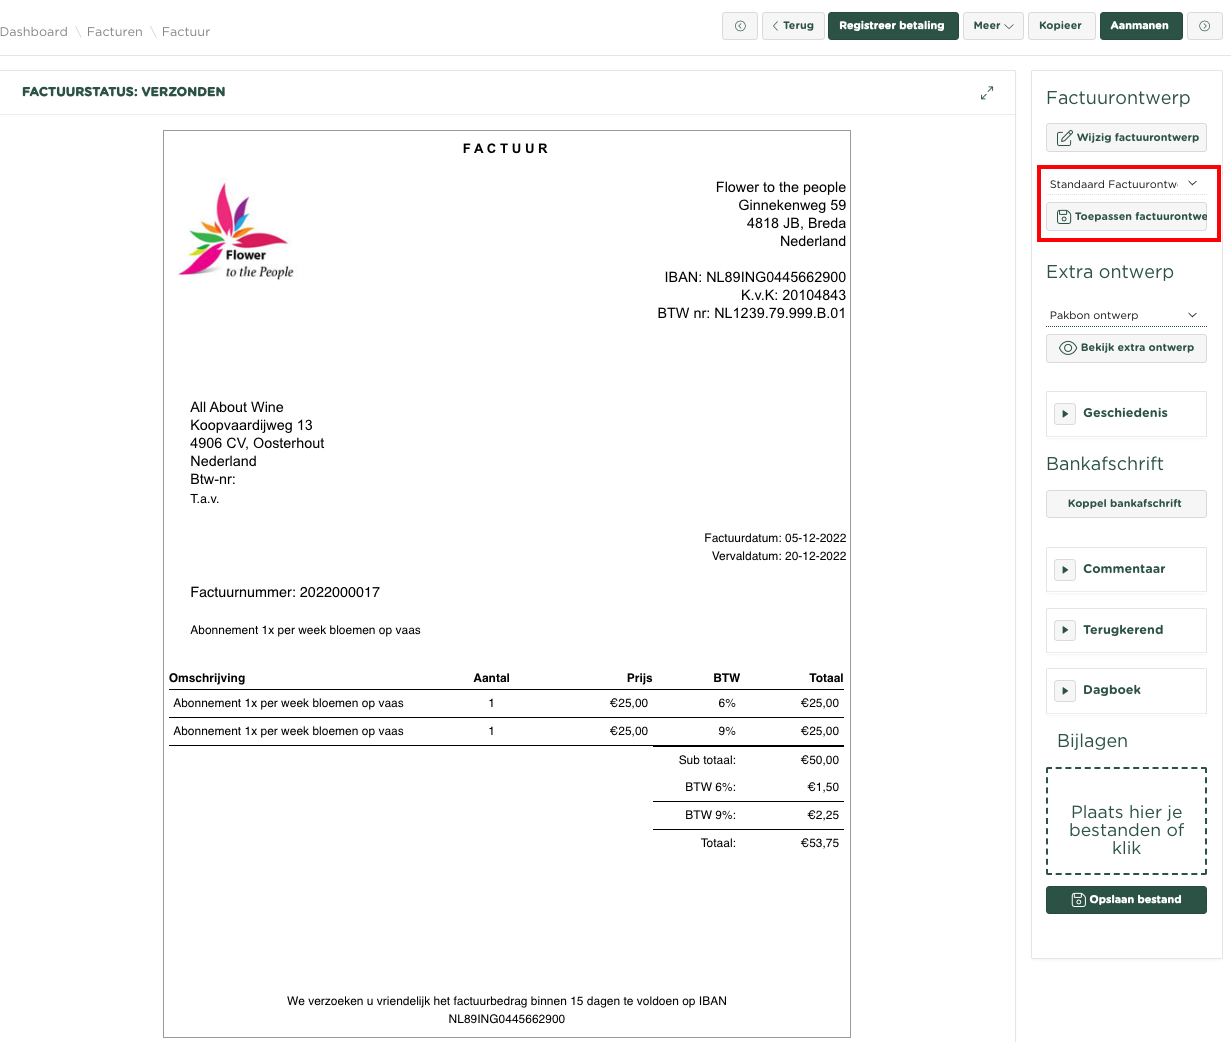
Task: Click the Flower to the People logo
Action: click(237, 230)
